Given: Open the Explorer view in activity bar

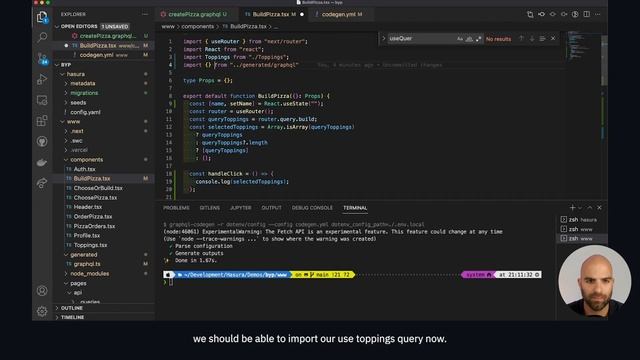Looking at the screenshot, I should (x=42, y=16).
